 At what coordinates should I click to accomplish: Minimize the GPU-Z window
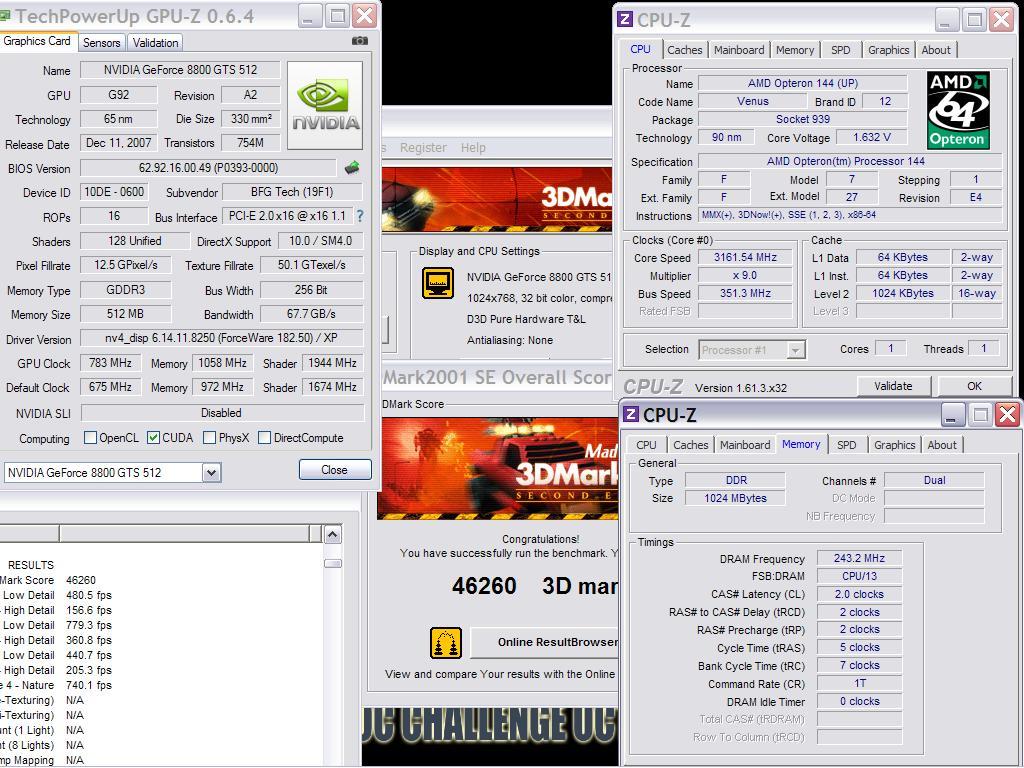pos(311,16)
